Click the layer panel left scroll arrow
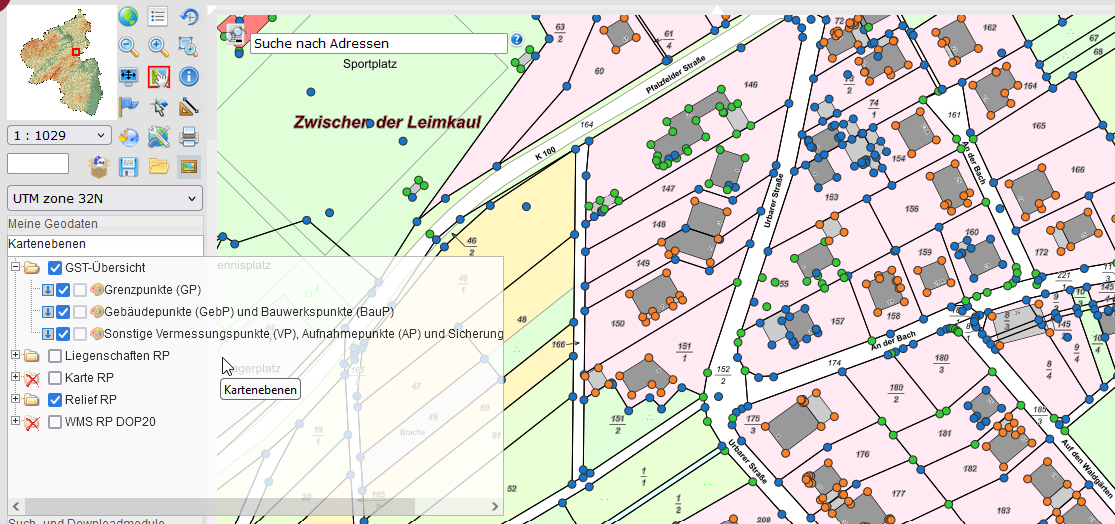1115x524 pixels. click(x=14, y=506)
